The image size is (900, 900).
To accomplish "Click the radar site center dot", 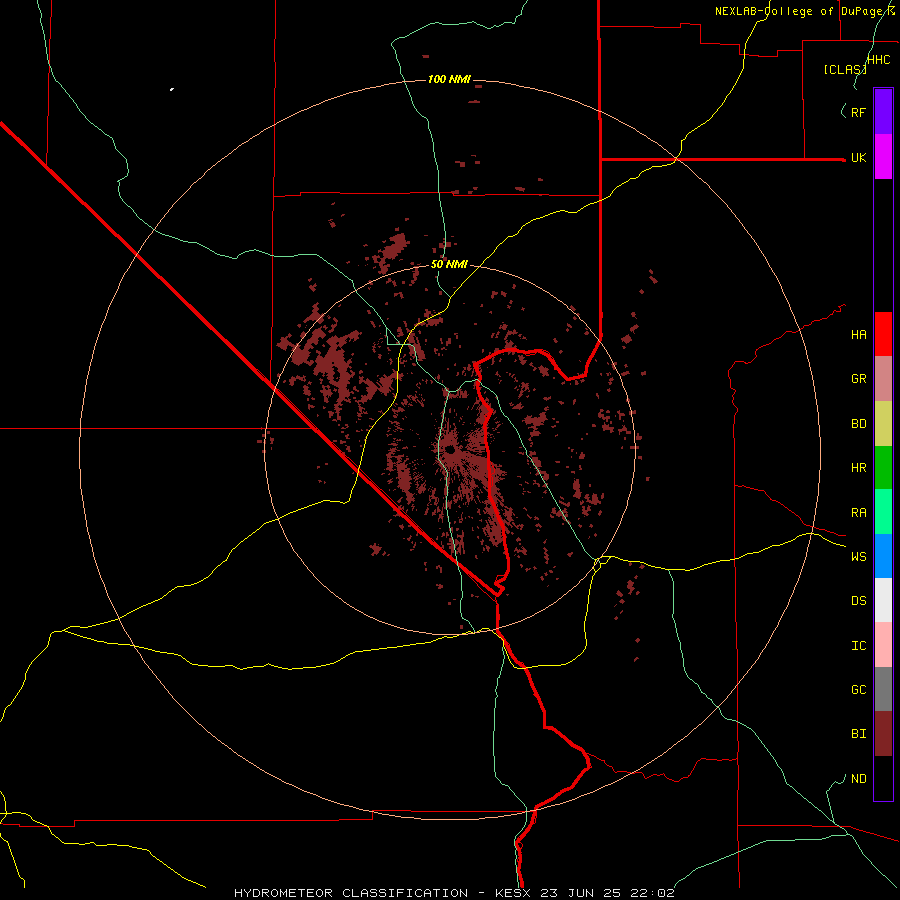I will [x=451, y=449].
